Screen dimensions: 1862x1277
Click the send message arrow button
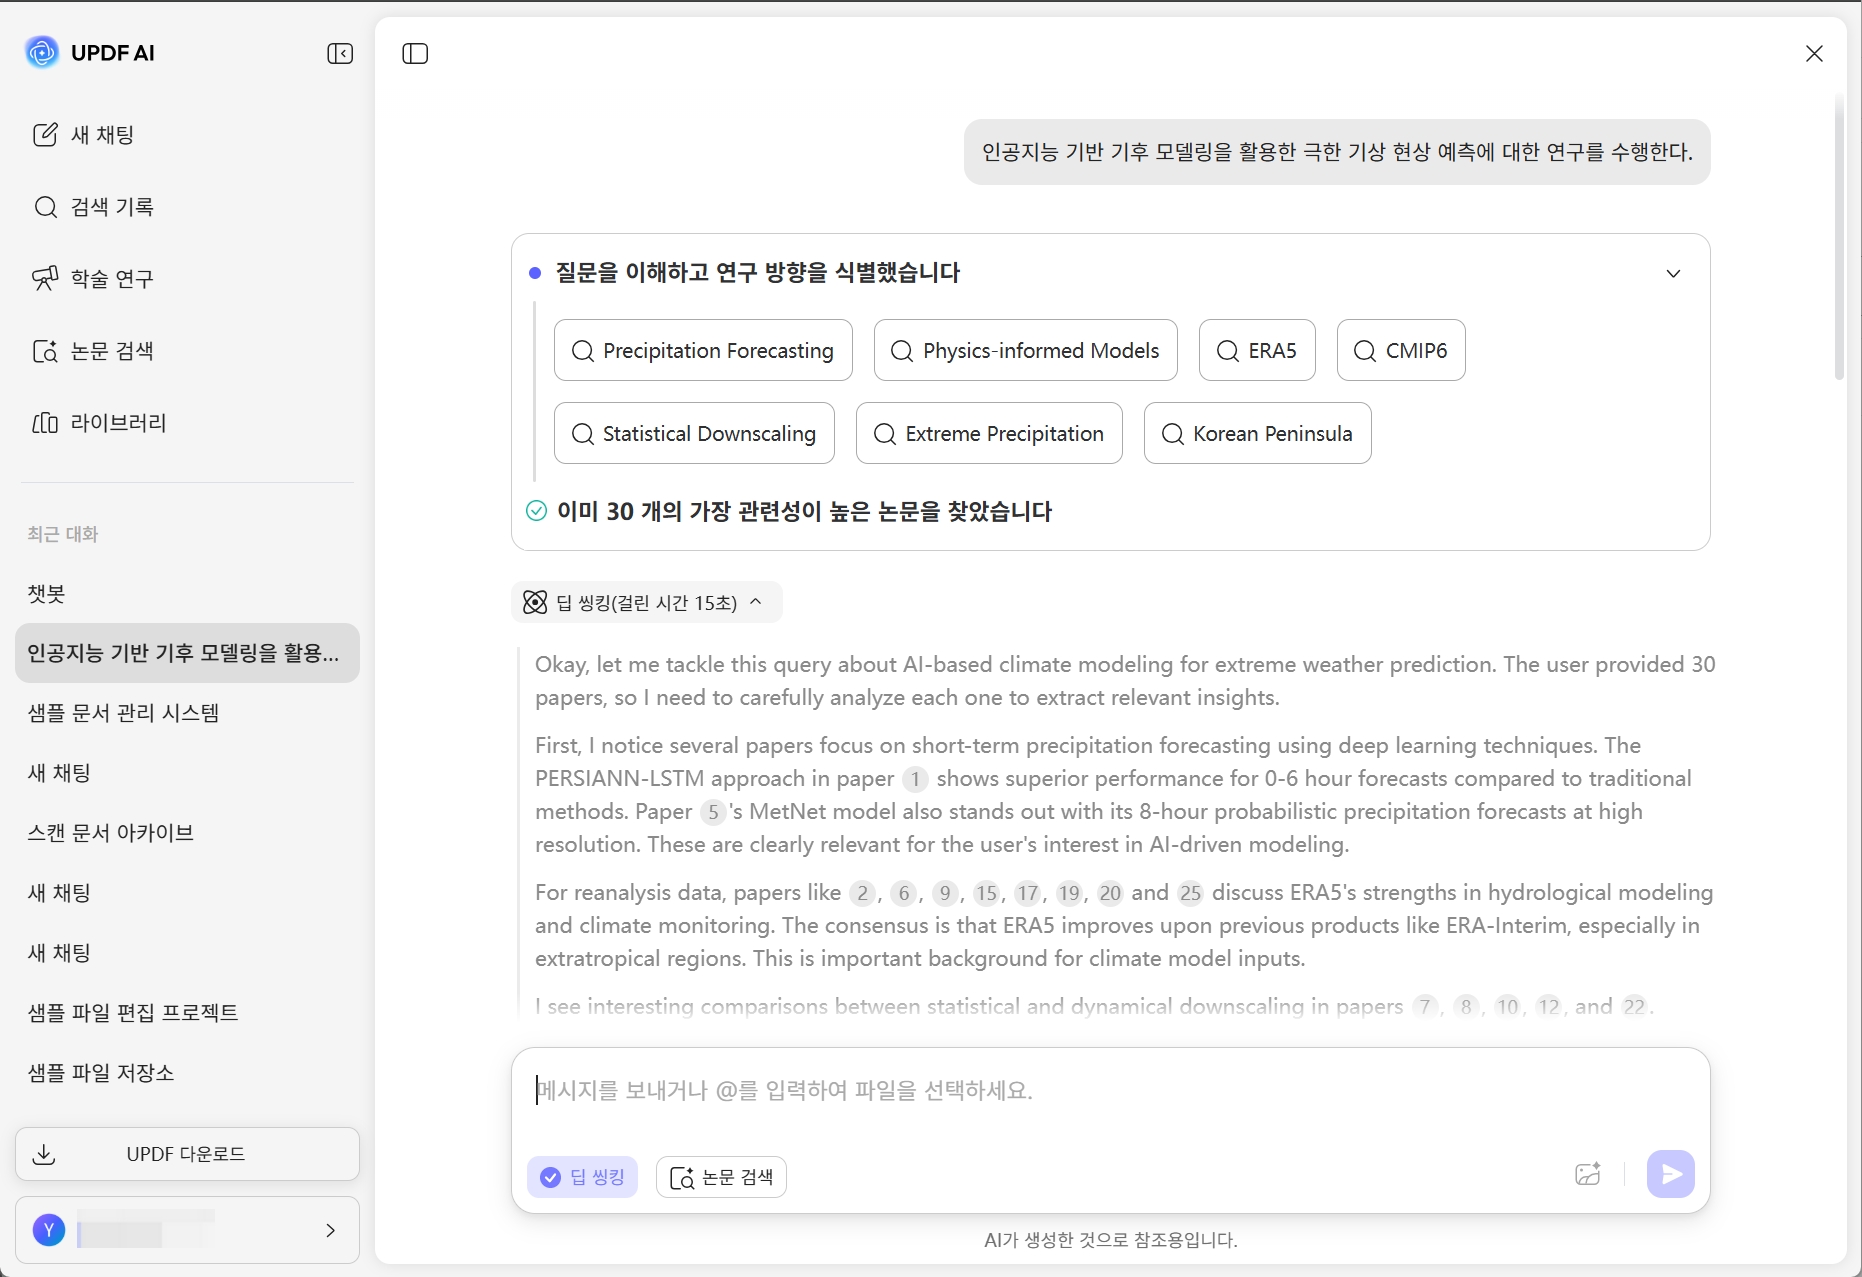1670,1174
